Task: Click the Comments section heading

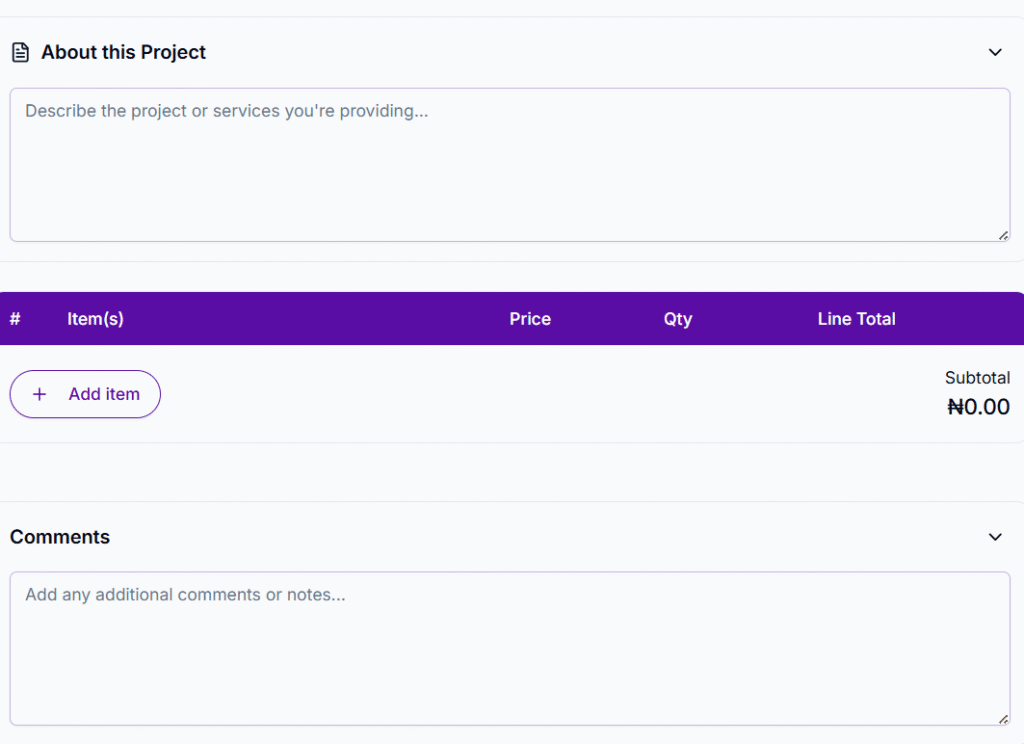Action: click(60, 537)
